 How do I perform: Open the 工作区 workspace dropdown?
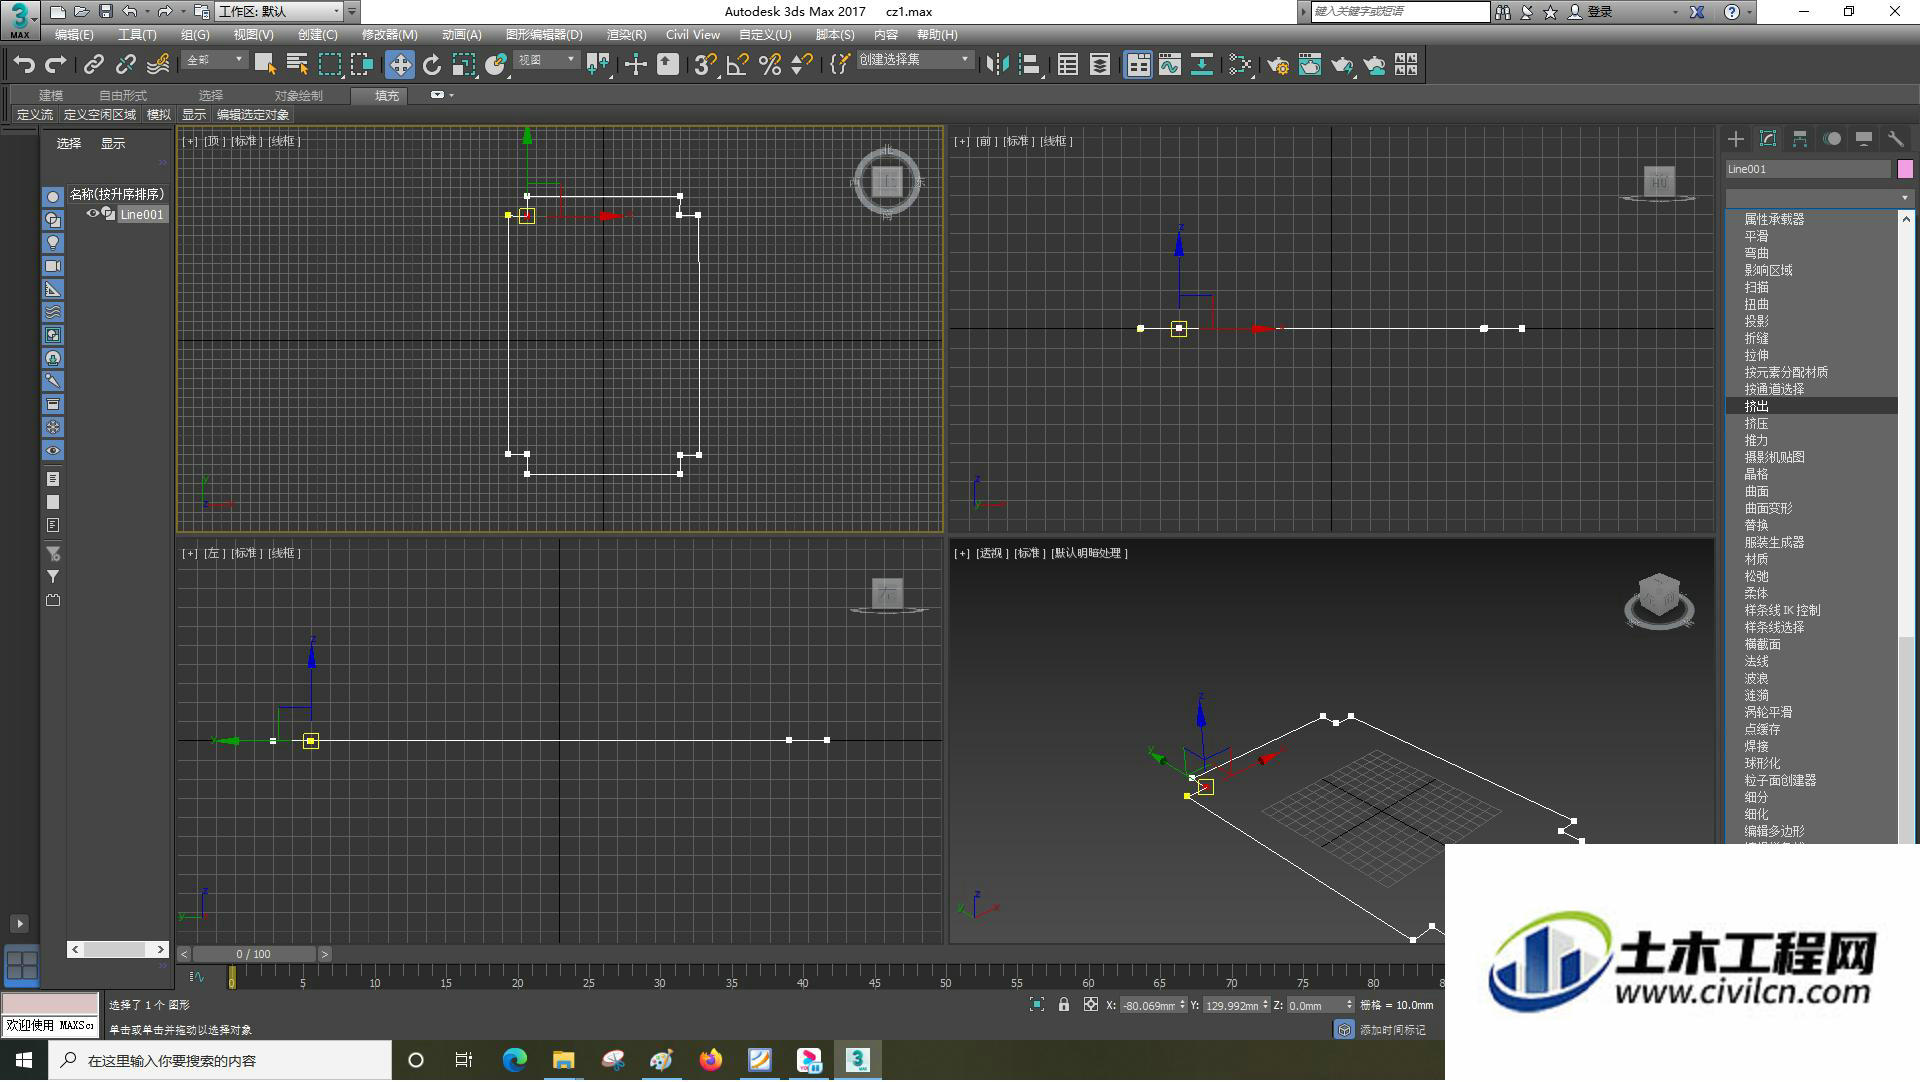point(278,12)
